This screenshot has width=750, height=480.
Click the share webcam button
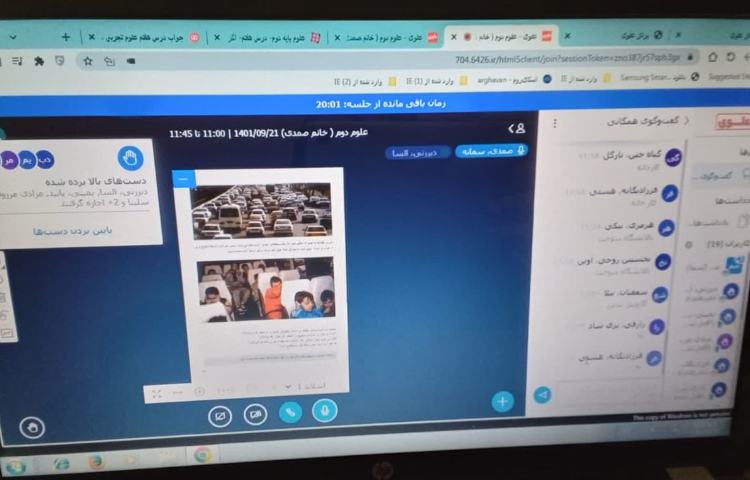(255, 415)
